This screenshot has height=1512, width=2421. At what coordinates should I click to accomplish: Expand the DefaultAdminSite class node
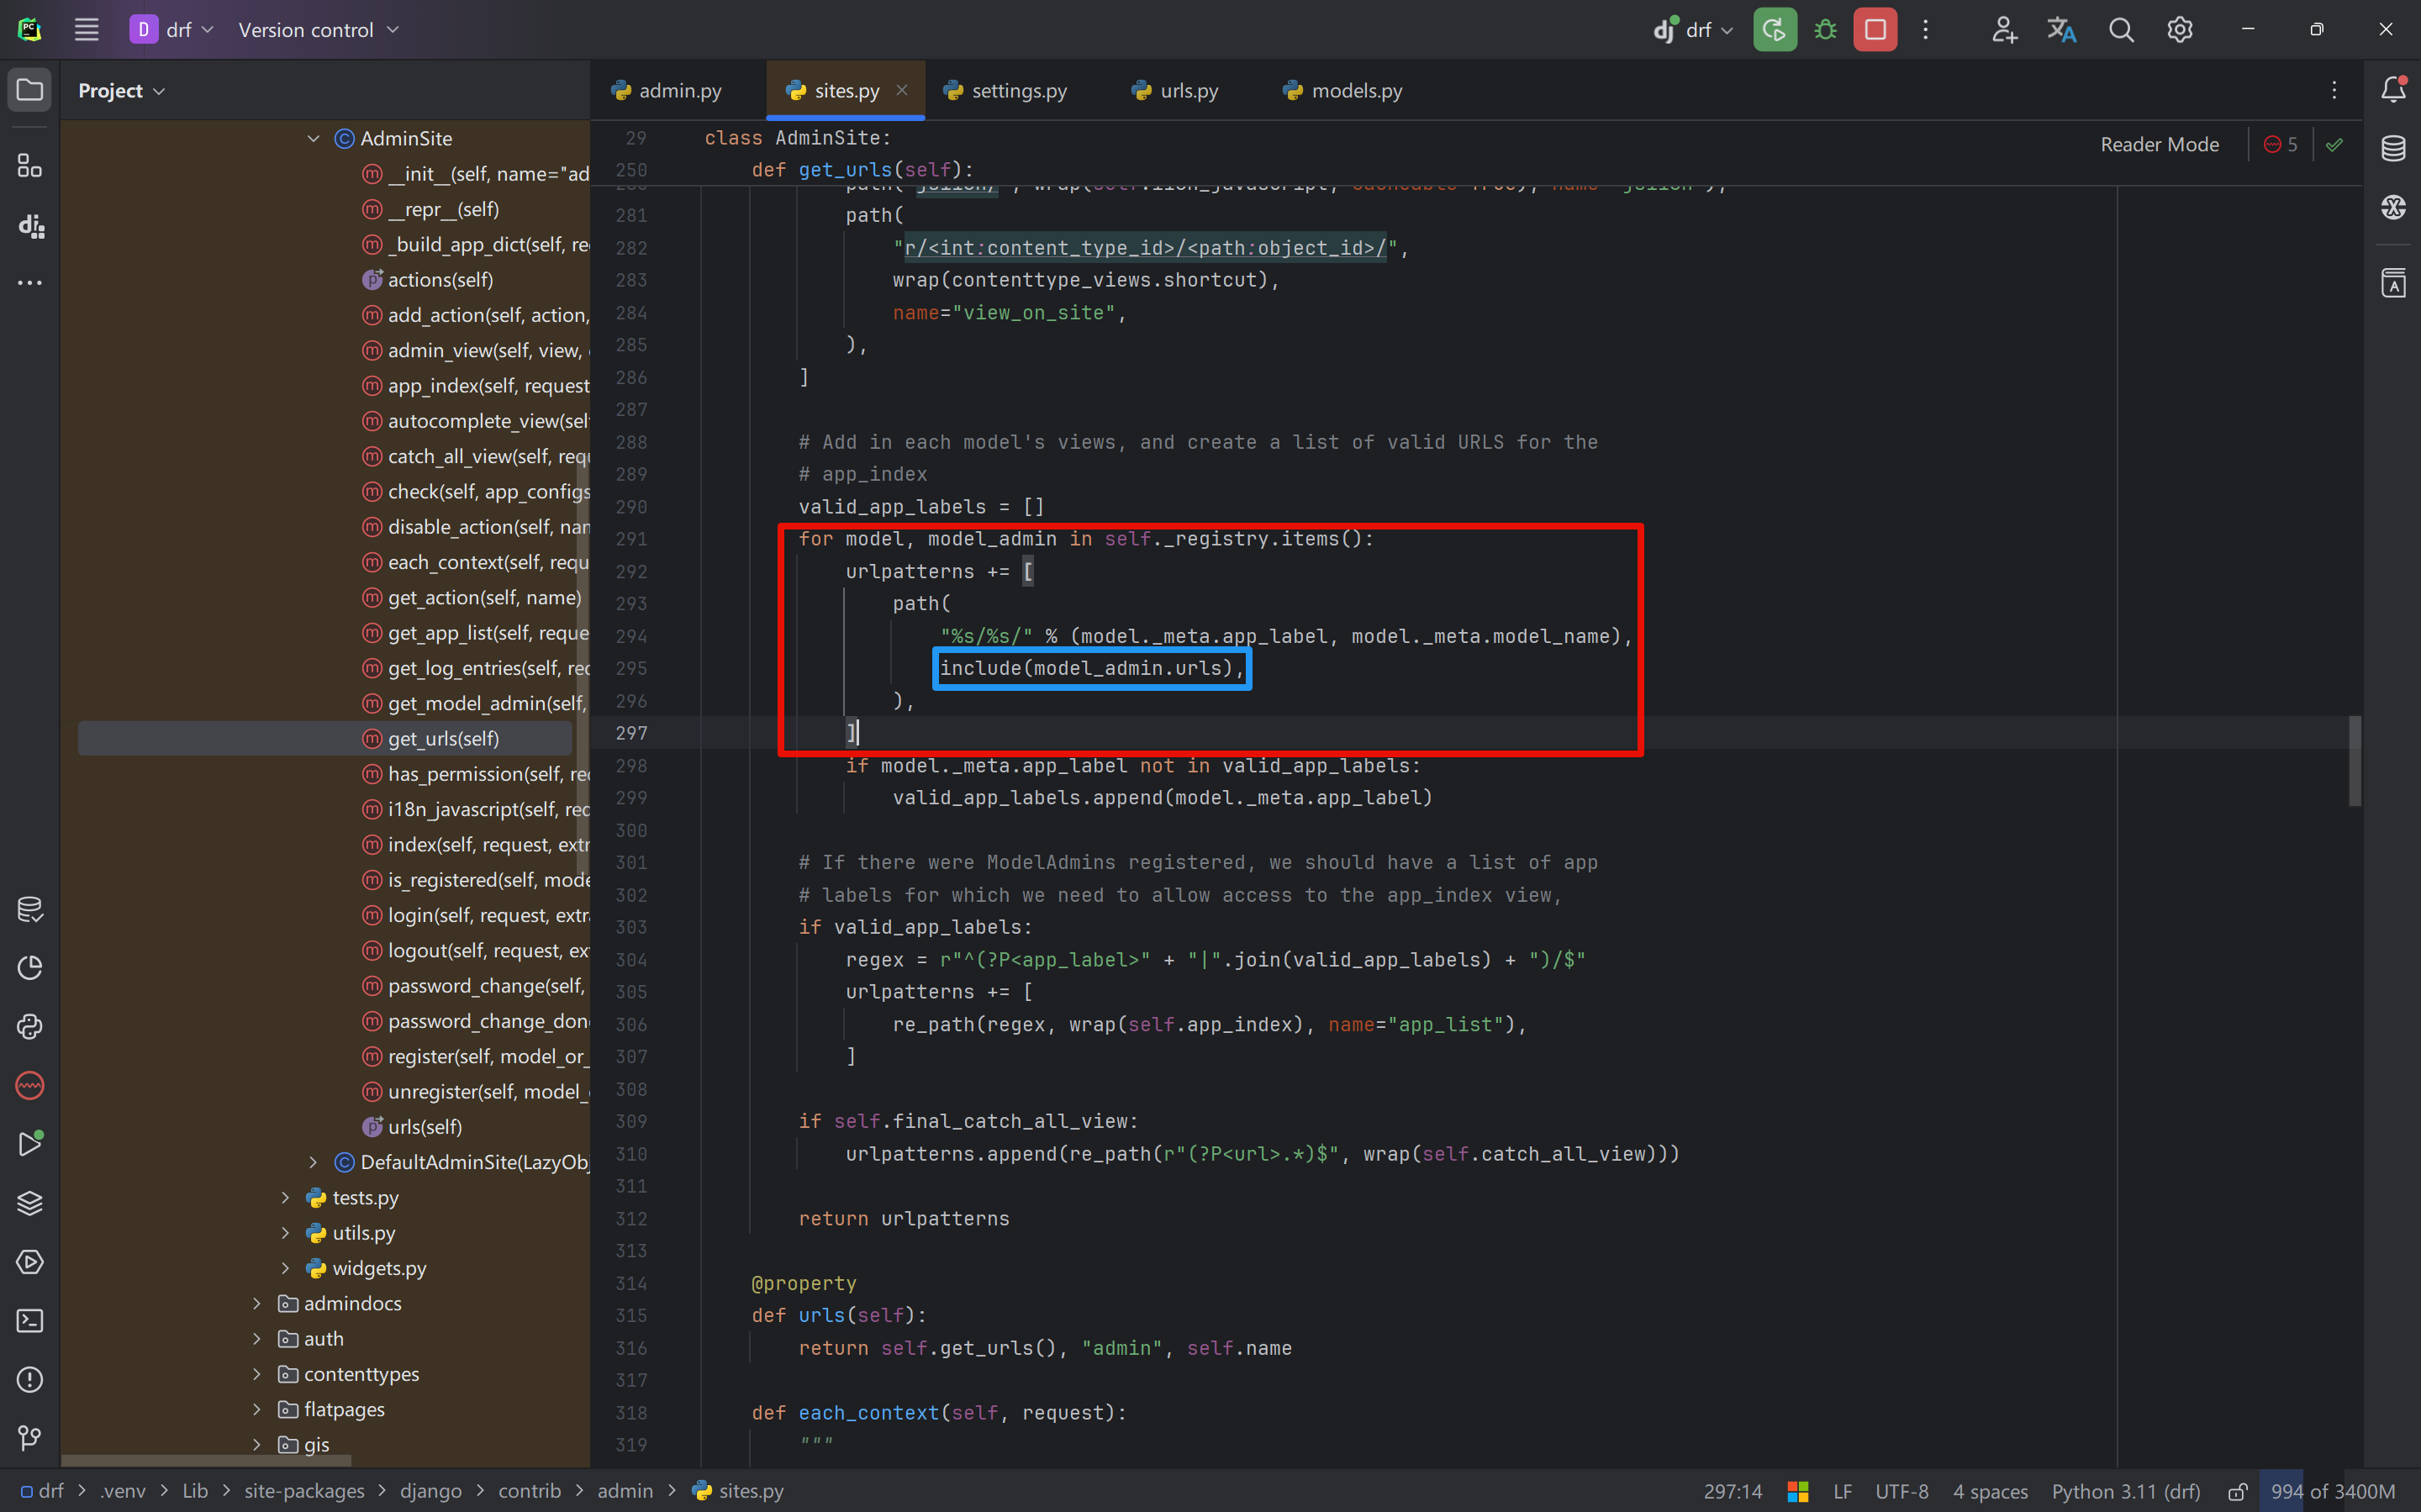click(x=313, y=1162)
